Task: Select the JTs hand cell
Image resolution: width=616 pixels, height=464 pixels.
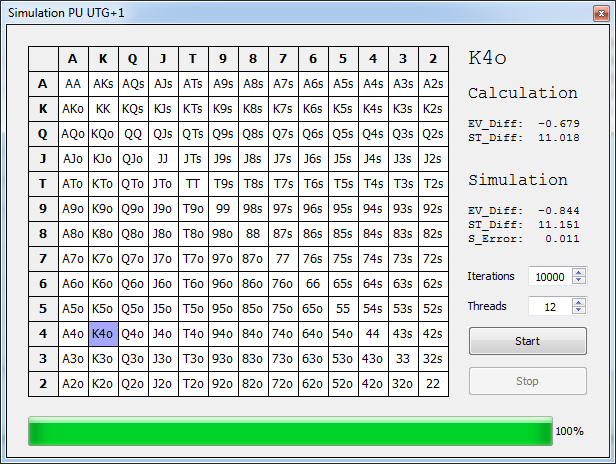Action: 193,159
